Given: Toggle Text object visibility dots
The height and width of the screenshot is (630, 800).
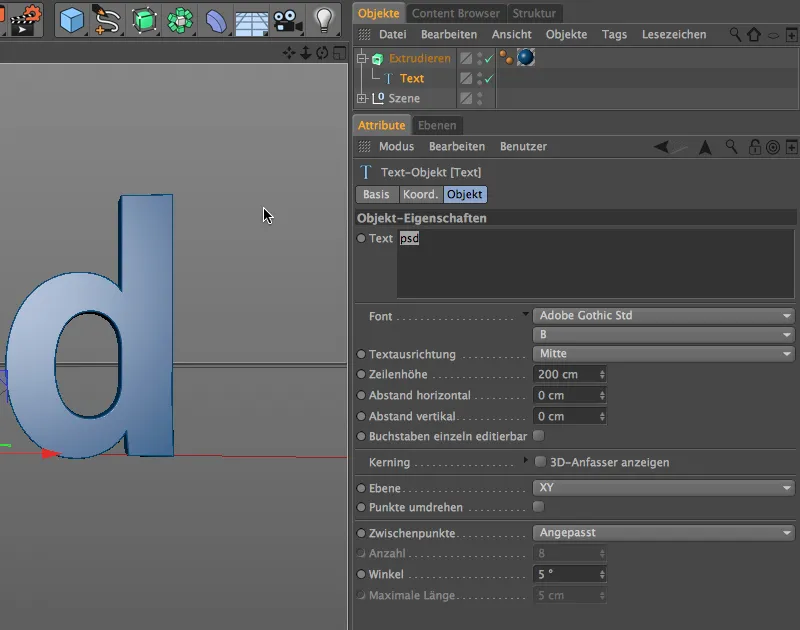Looking at the screenshot, I should 480,78.
